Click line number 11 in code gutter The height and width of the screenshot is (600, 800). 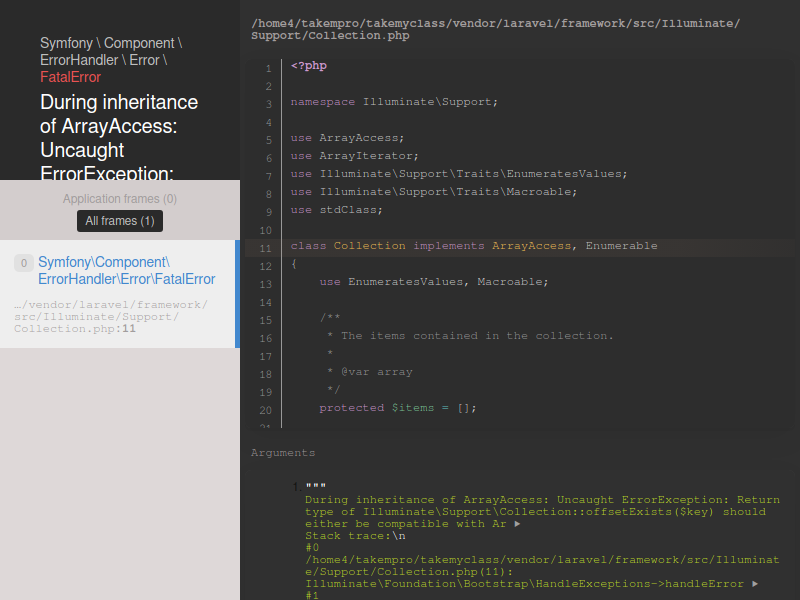pyautogui.click(x=265, y=248)
